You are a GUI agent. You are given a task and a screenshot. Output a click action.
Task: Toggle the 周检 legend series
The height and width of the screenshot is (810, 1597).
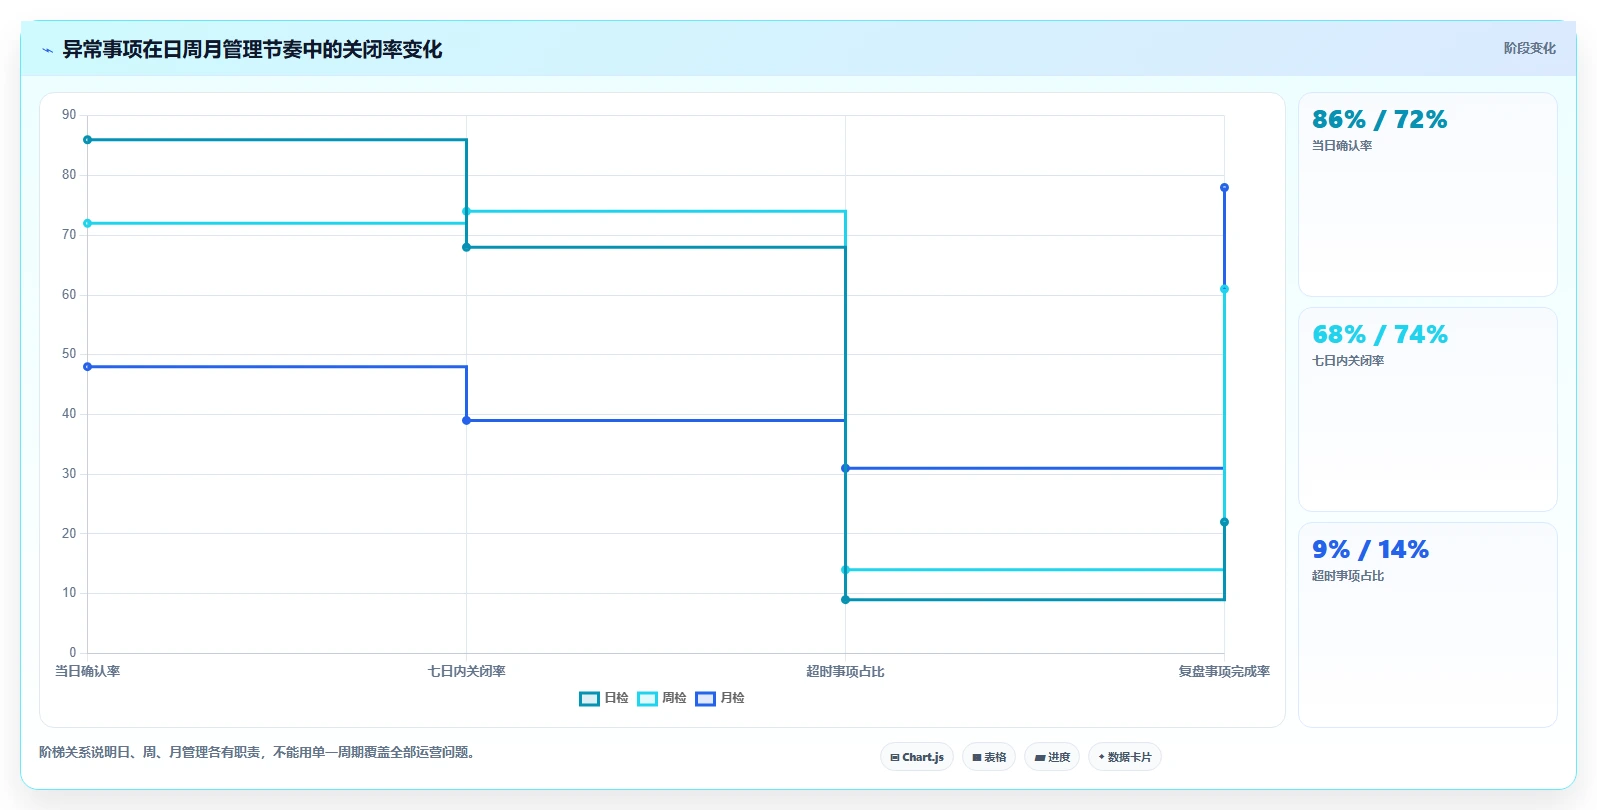pos(662,698)
